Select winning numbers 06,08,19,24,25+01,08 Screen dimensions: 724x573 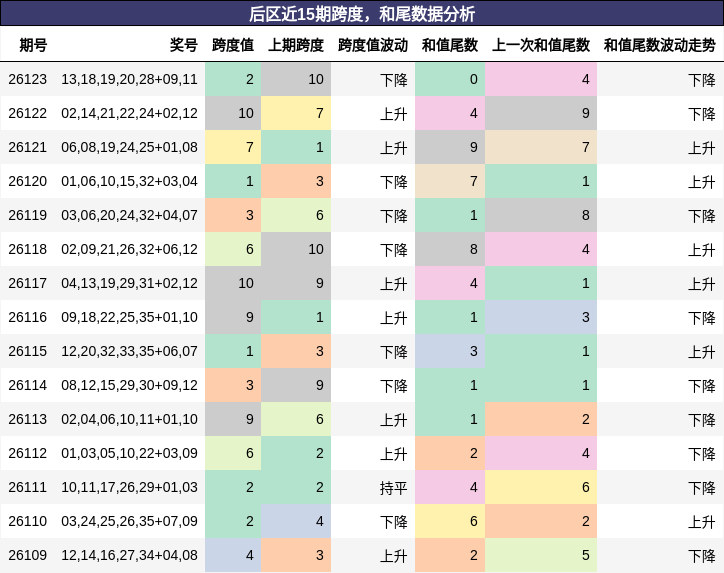coord(129,147)
